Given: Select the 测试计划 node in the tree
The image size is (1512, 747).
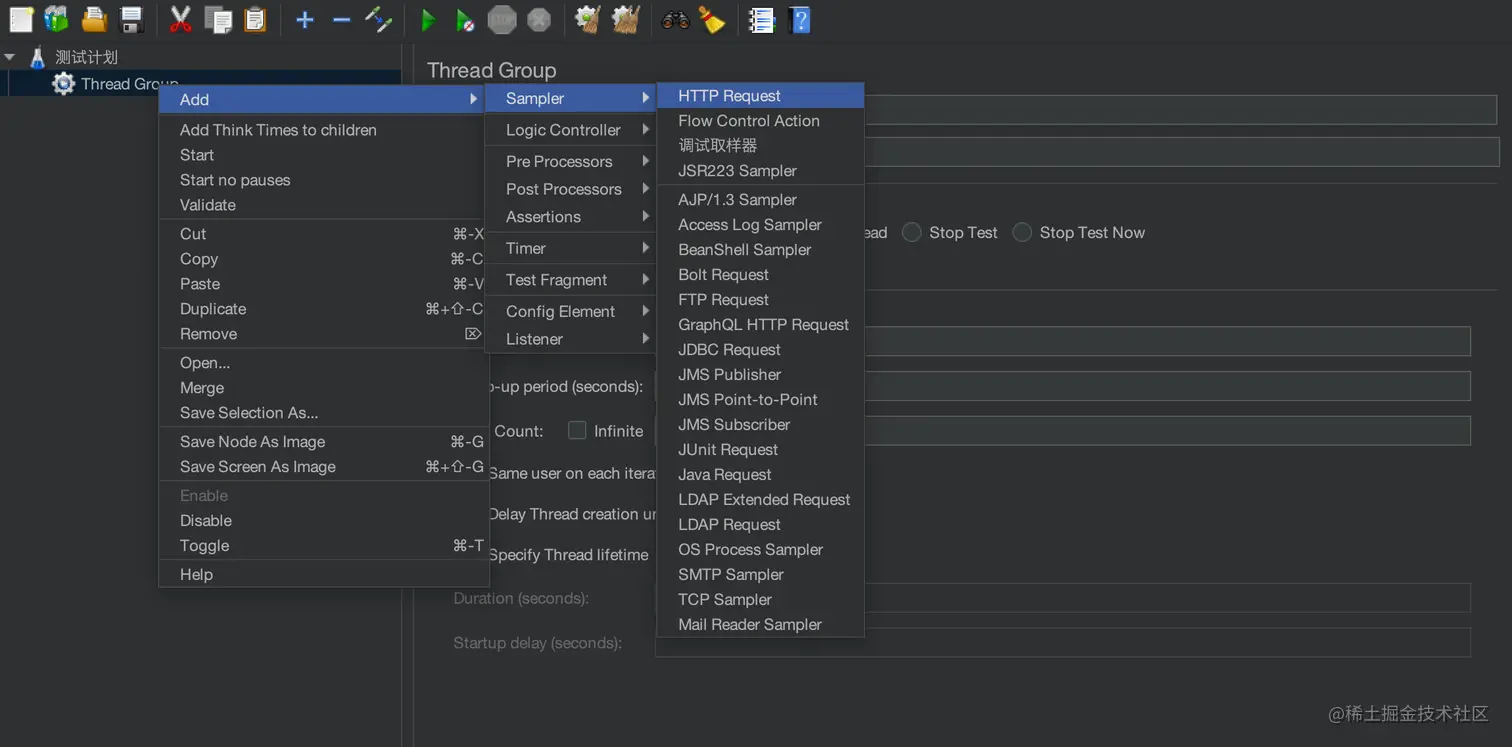Looking at the screenshot, I should click(x=86, y=57).
